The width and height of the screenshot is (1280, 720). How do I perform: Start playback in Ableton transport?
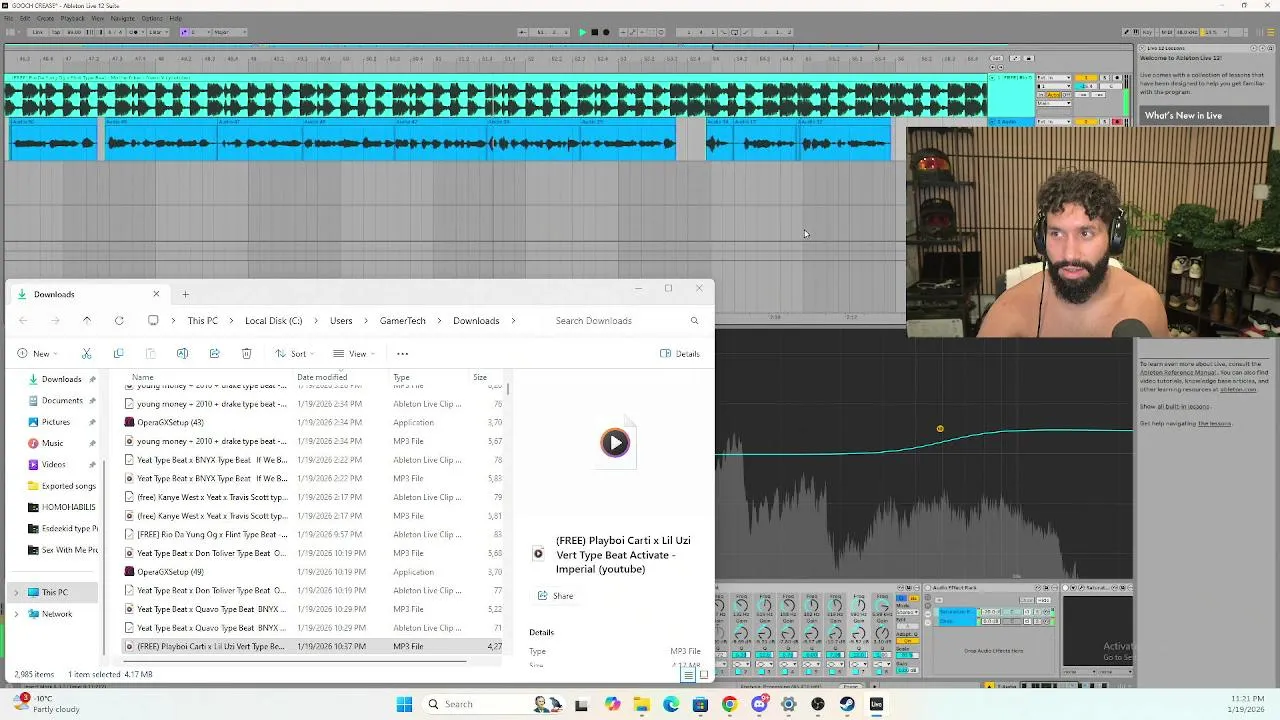[582, 32]
